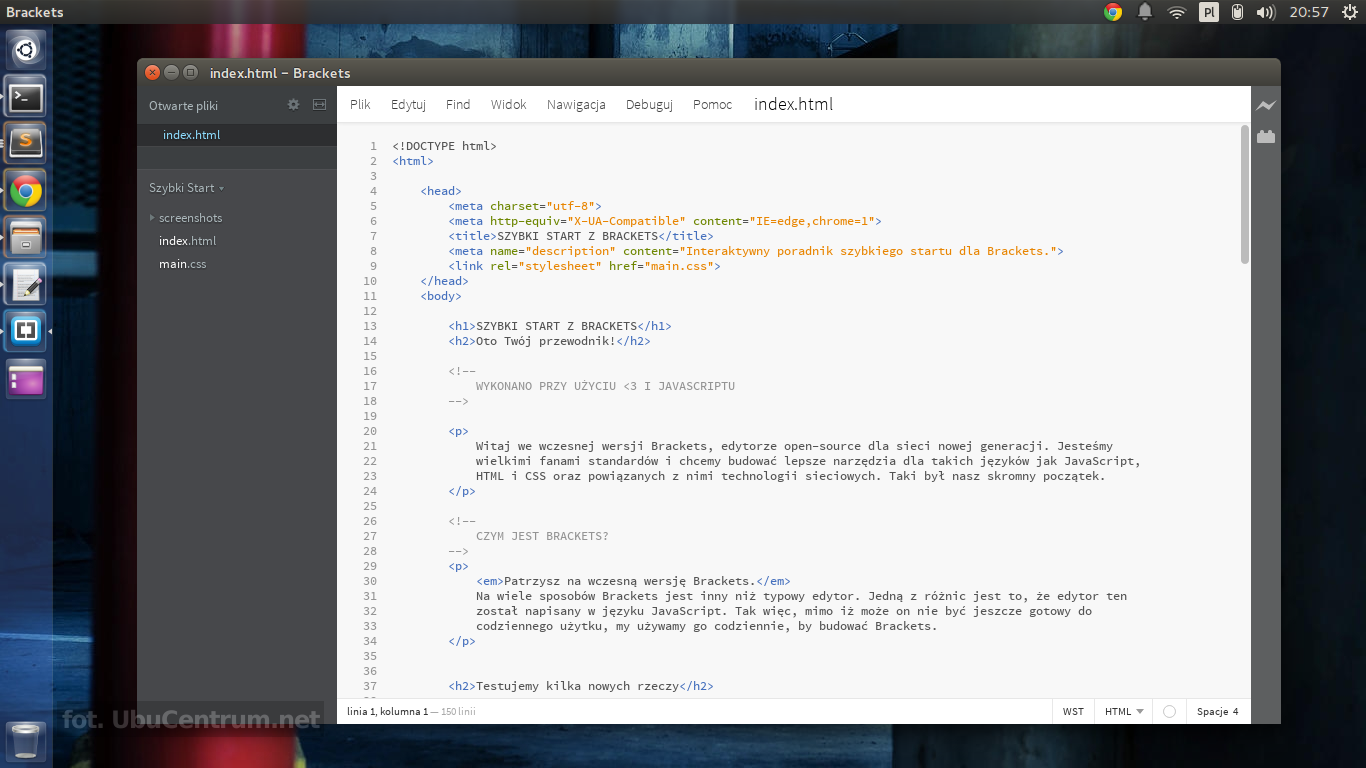Viewport: 1366px width, 768px height.
Task: Open the Szybki Start project switcher
Action: click(x=186, y=187)
